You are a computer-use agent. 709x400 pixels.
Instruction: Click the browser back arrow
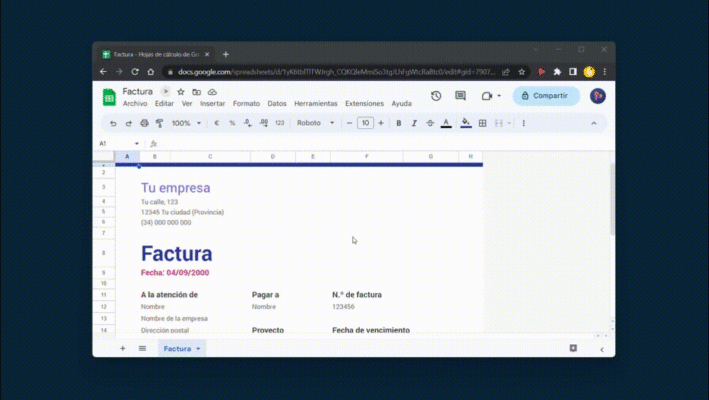click(103, 72)
